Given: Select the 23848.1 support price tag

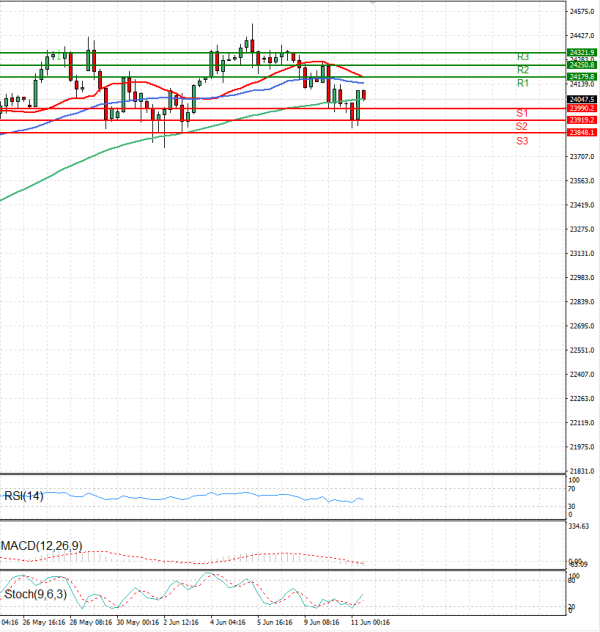Looking at the screenshot, I should 581,132.
